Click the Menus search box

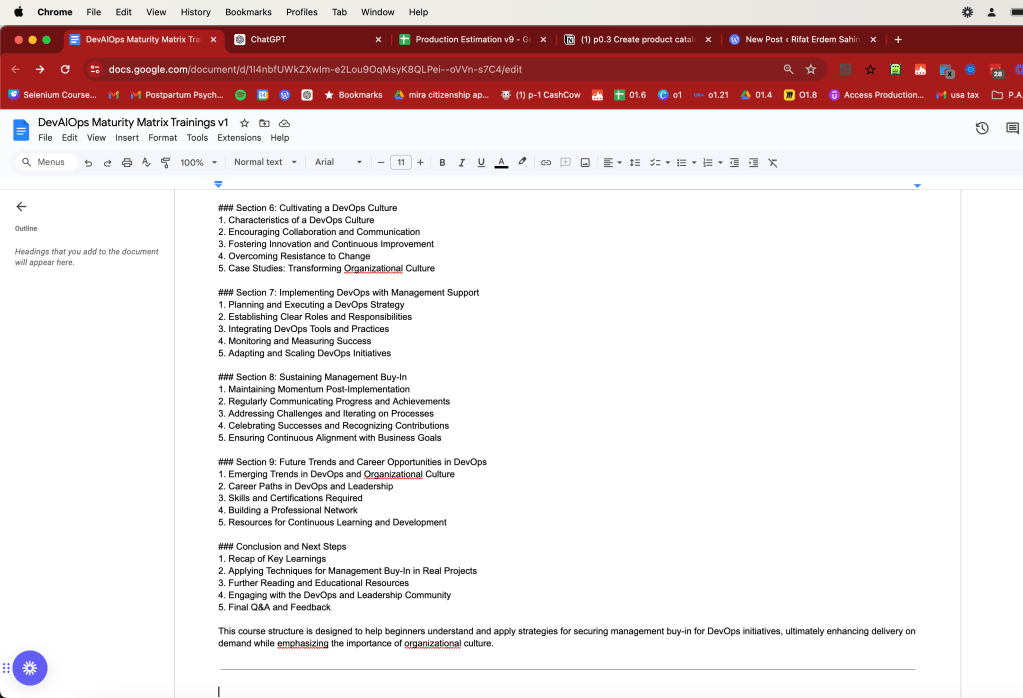click(x=46, y=162)
